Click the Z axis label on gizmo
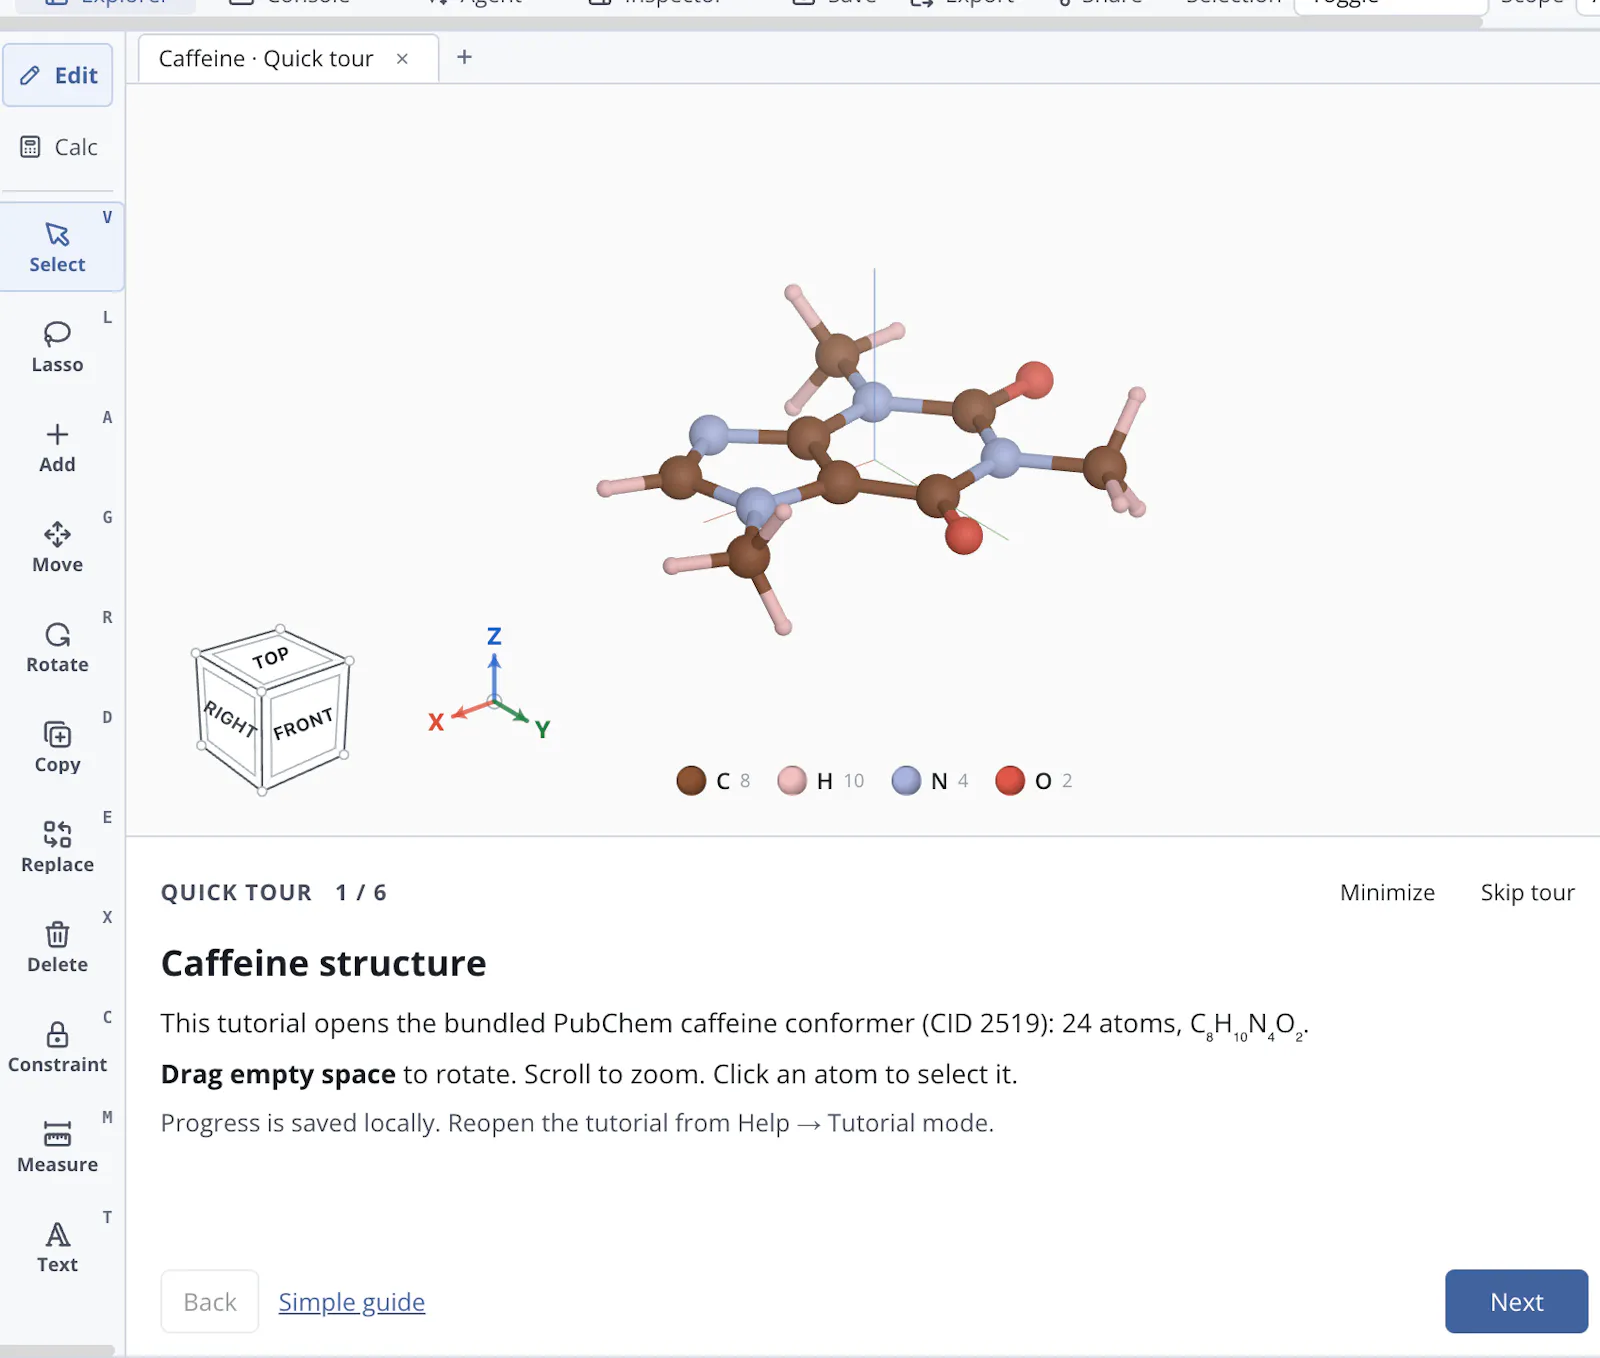Screen dimensions: 1600x1358 494,636
